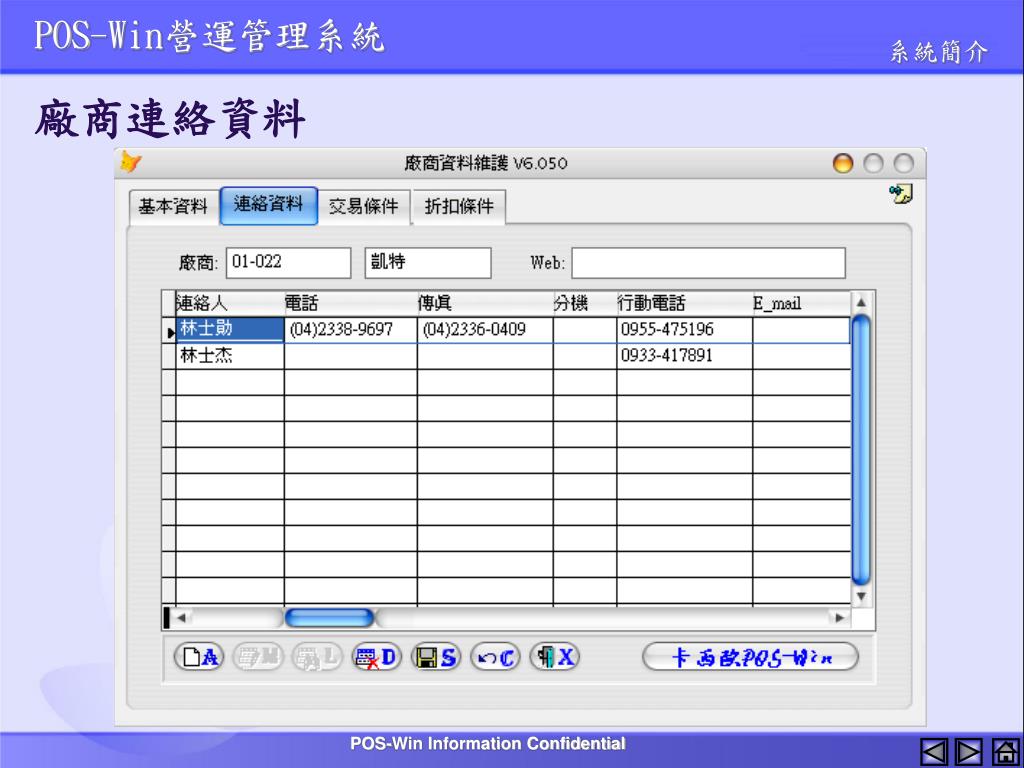Click the home slide navigation icon

1005,752
